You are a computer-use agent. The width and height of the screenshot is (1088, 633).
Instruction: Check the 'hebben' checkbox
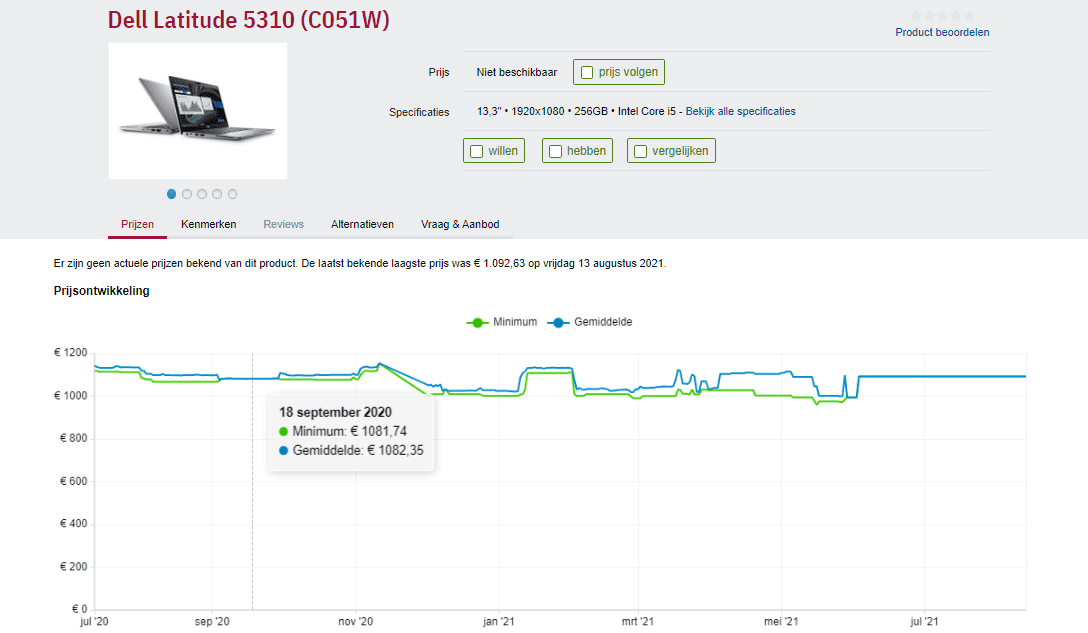[556, 151]
